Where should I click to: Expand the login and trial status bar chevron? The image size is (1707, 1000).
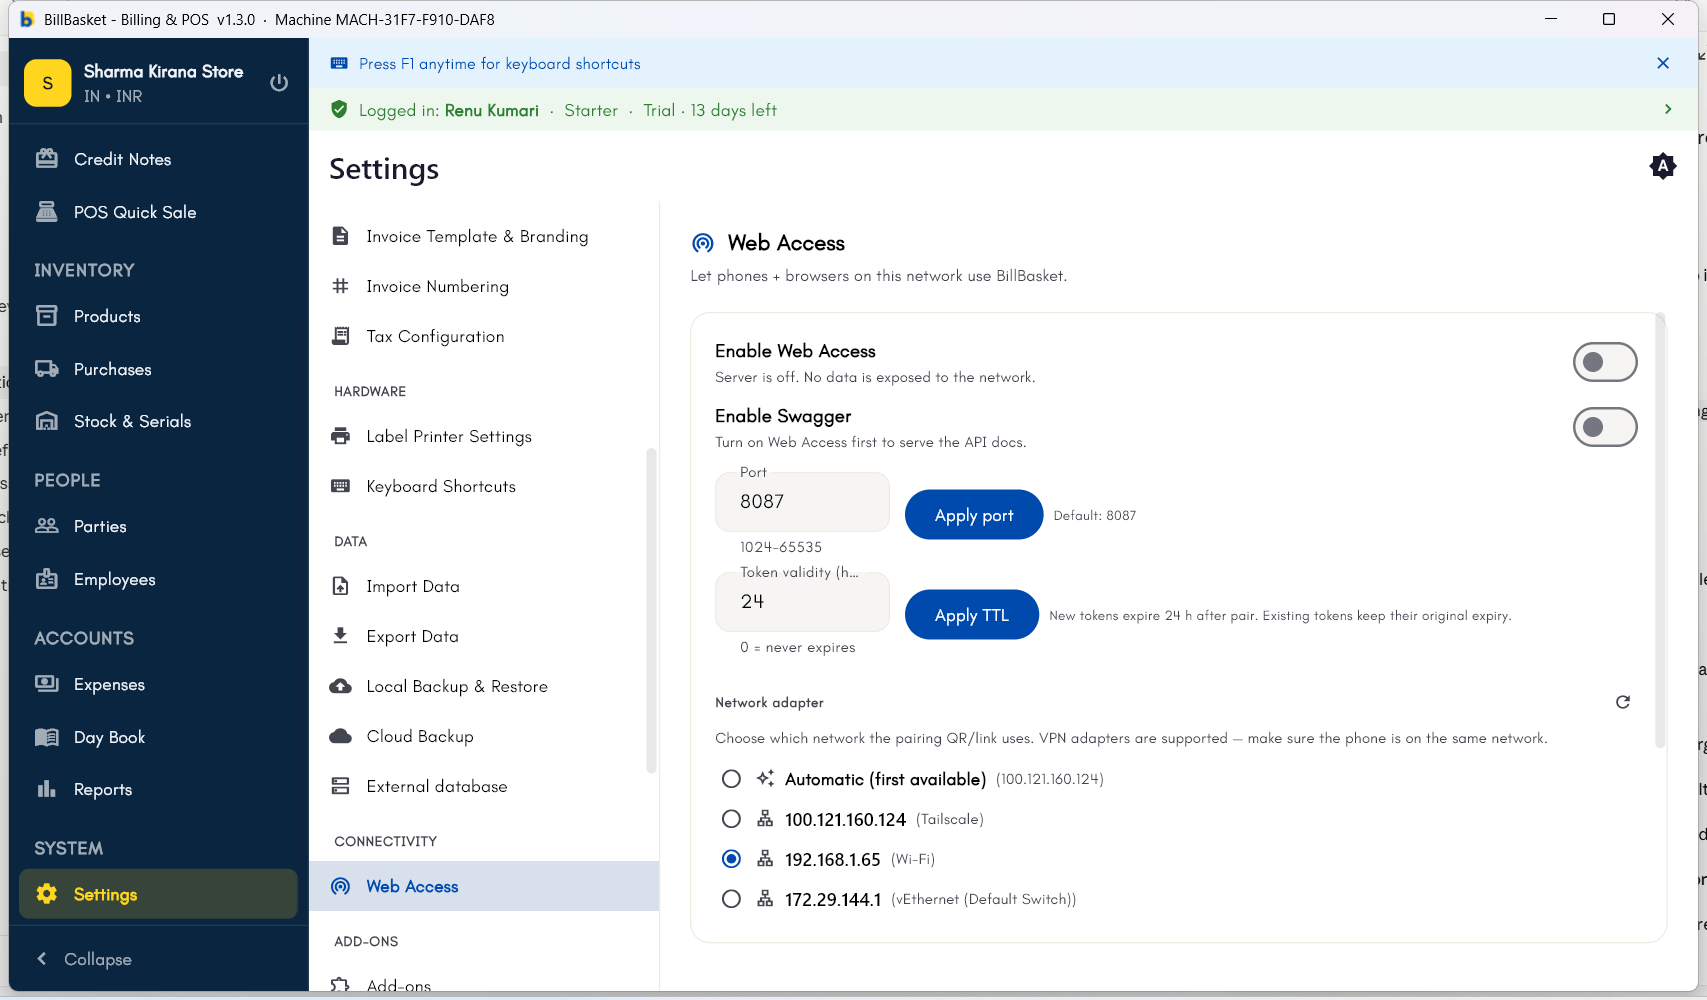1667,109
